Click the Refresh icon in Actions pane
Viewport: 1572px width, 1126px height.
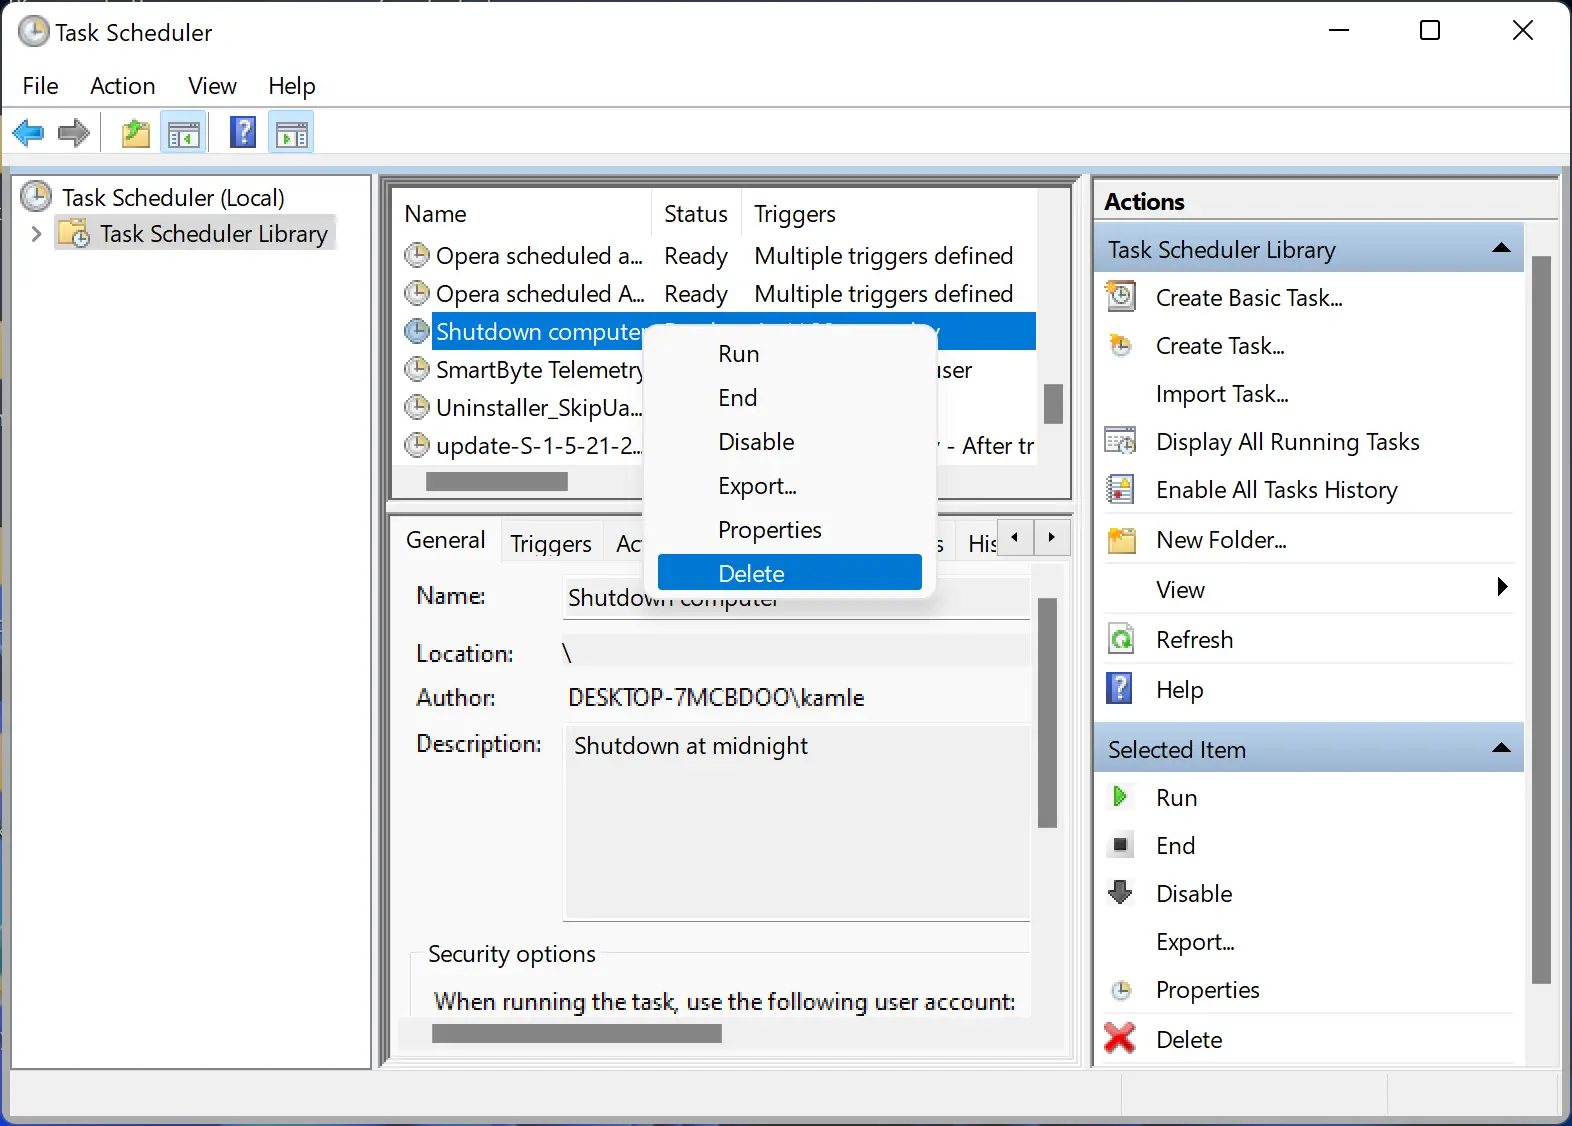point(1121,639)
